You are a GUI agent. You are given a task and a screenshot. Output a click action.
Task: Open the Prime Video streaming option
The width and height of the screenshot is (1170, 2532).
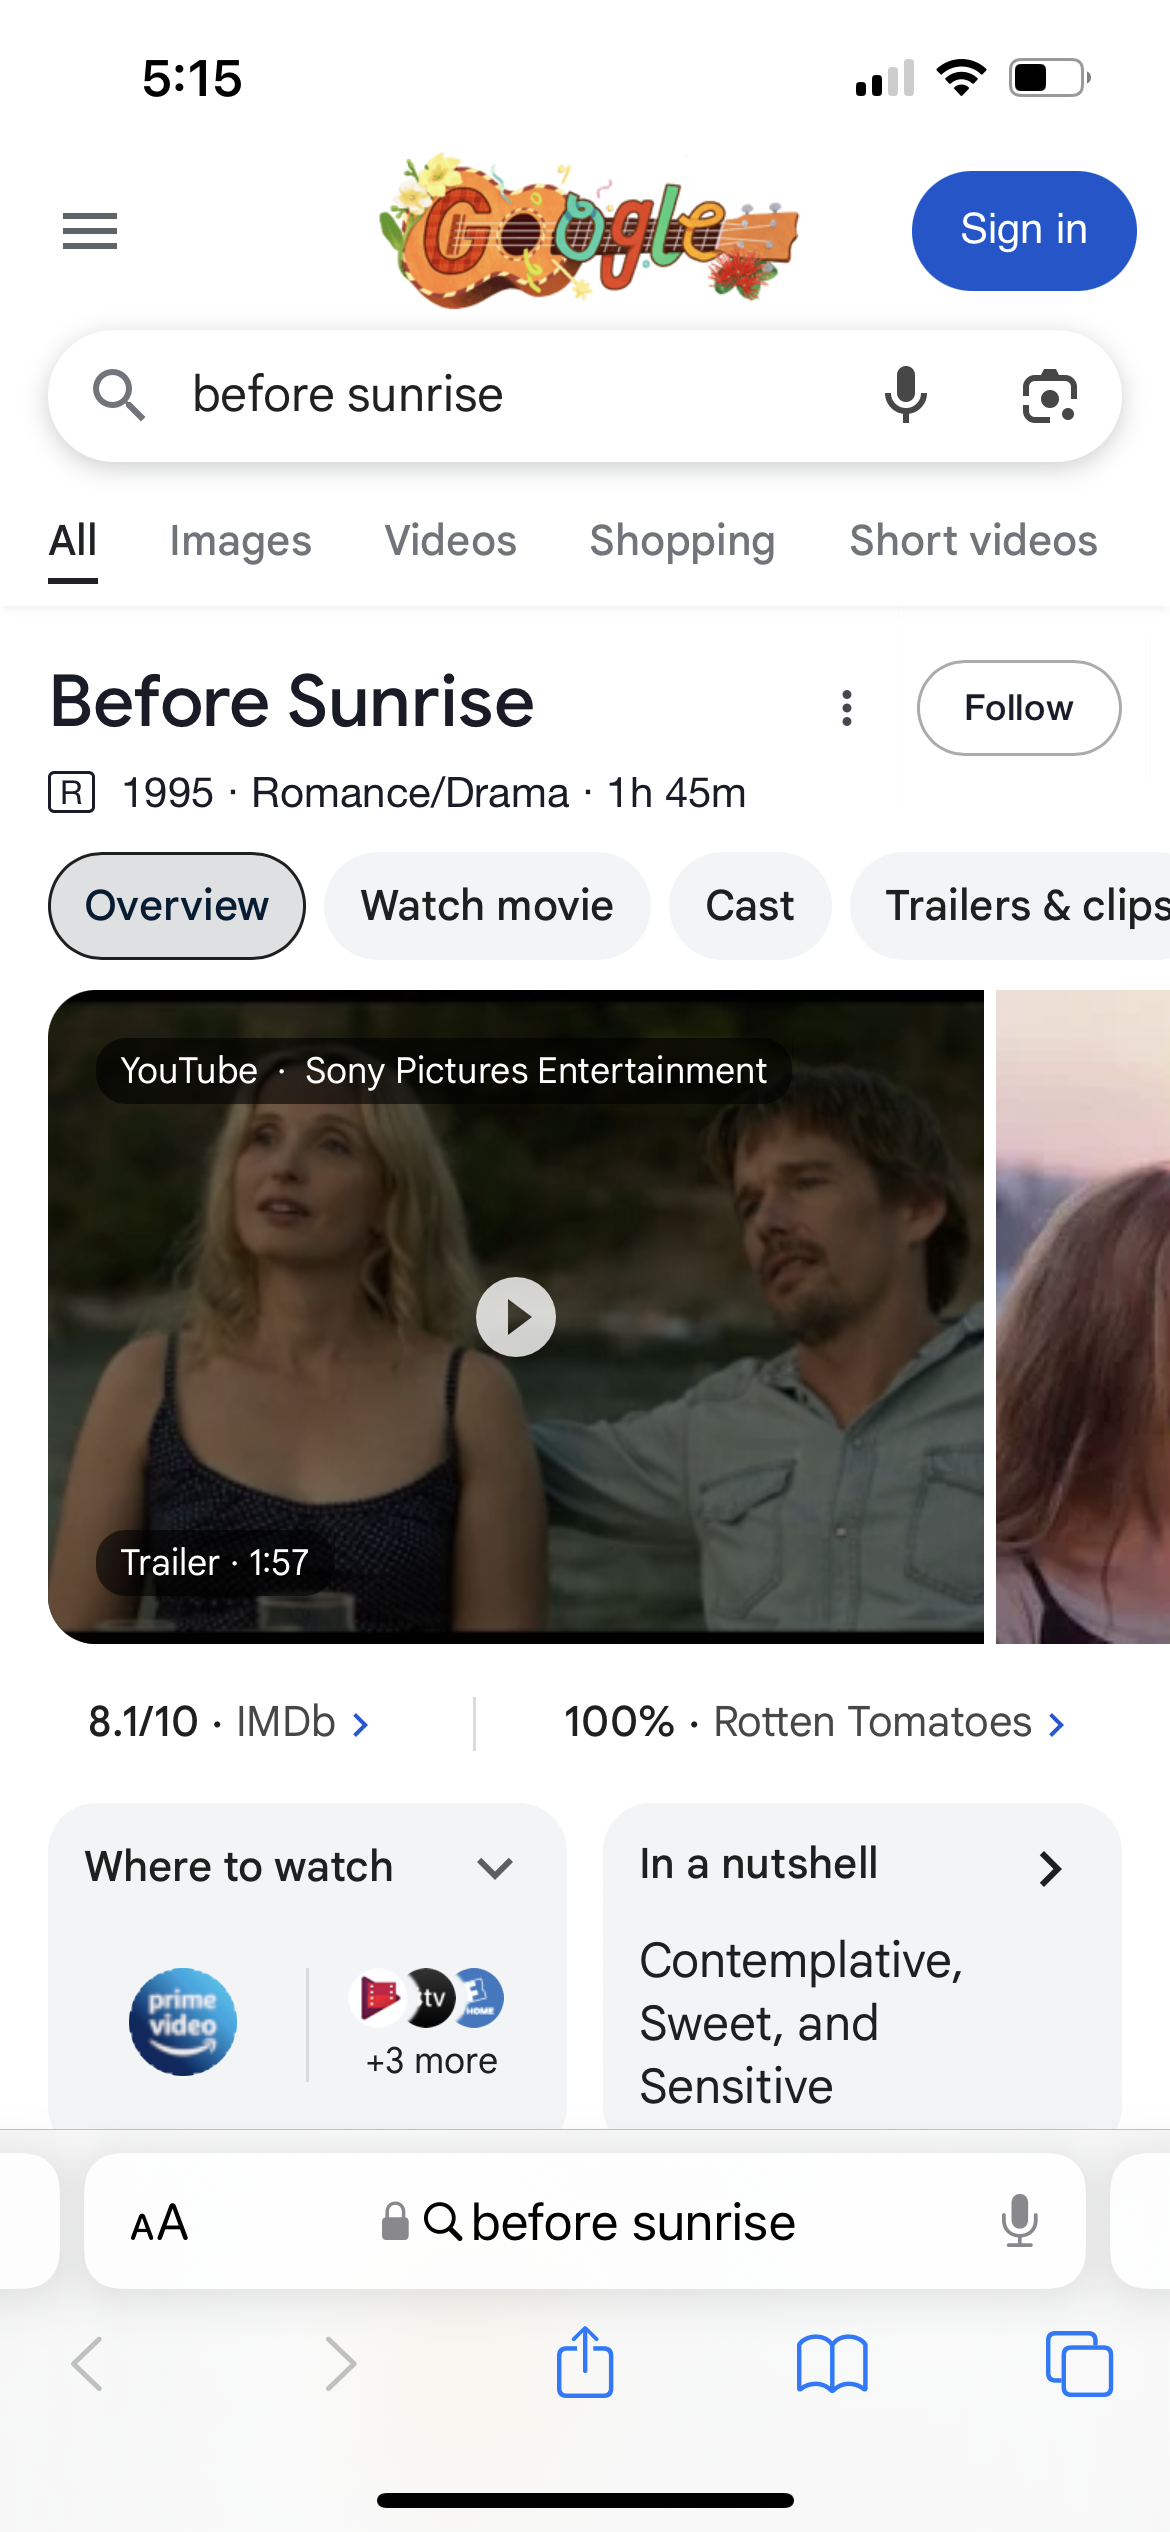[183, 2022]
